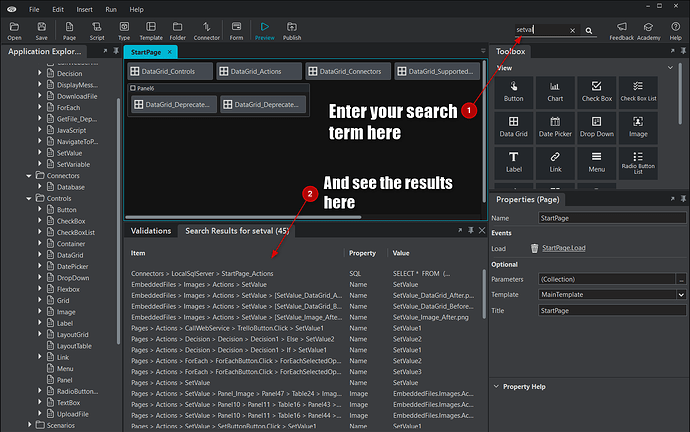Add a new Script from toolbar
Screen dimensions: 690x432
pyautogui.click(x=97, y=31)
